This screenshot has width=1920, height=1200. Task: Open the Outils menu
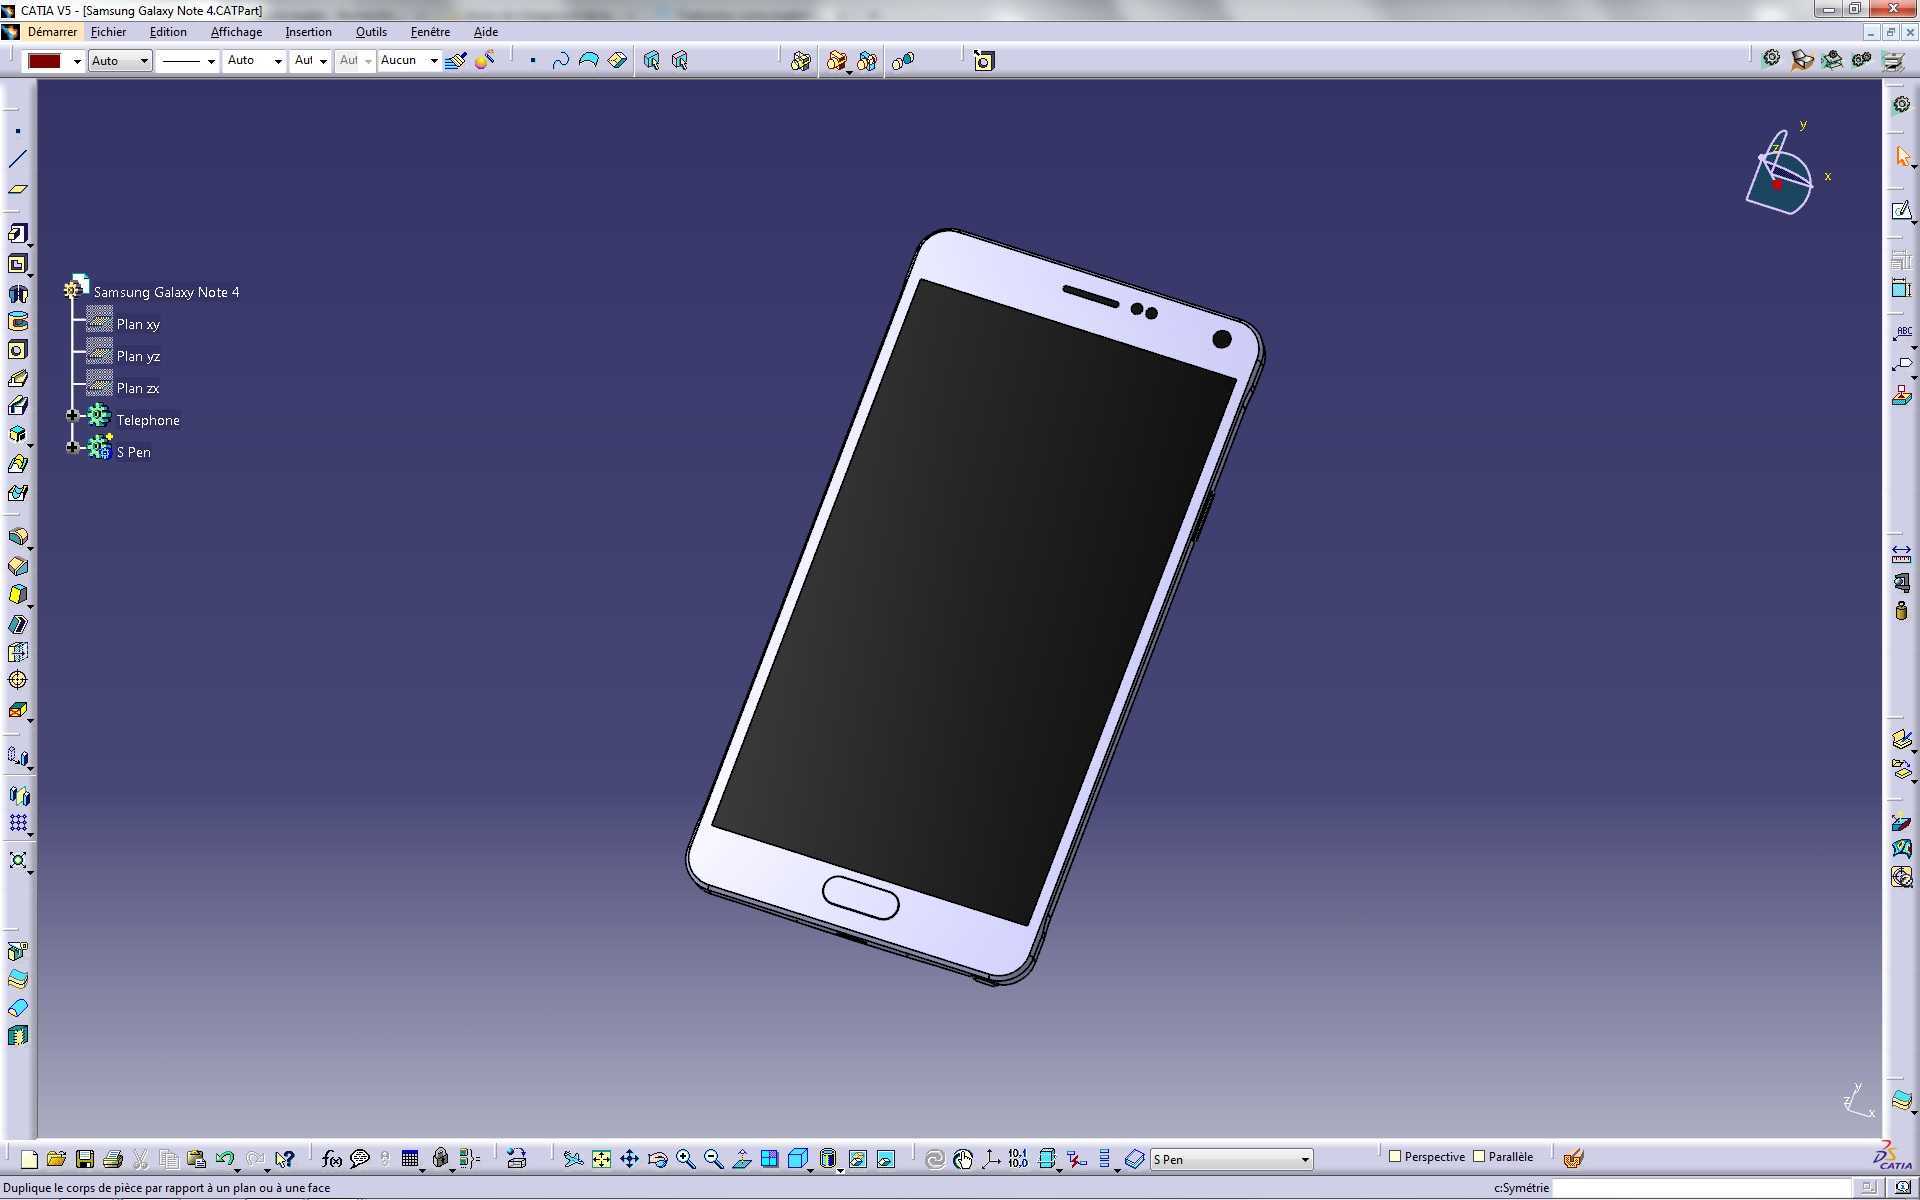click(371, 32)
